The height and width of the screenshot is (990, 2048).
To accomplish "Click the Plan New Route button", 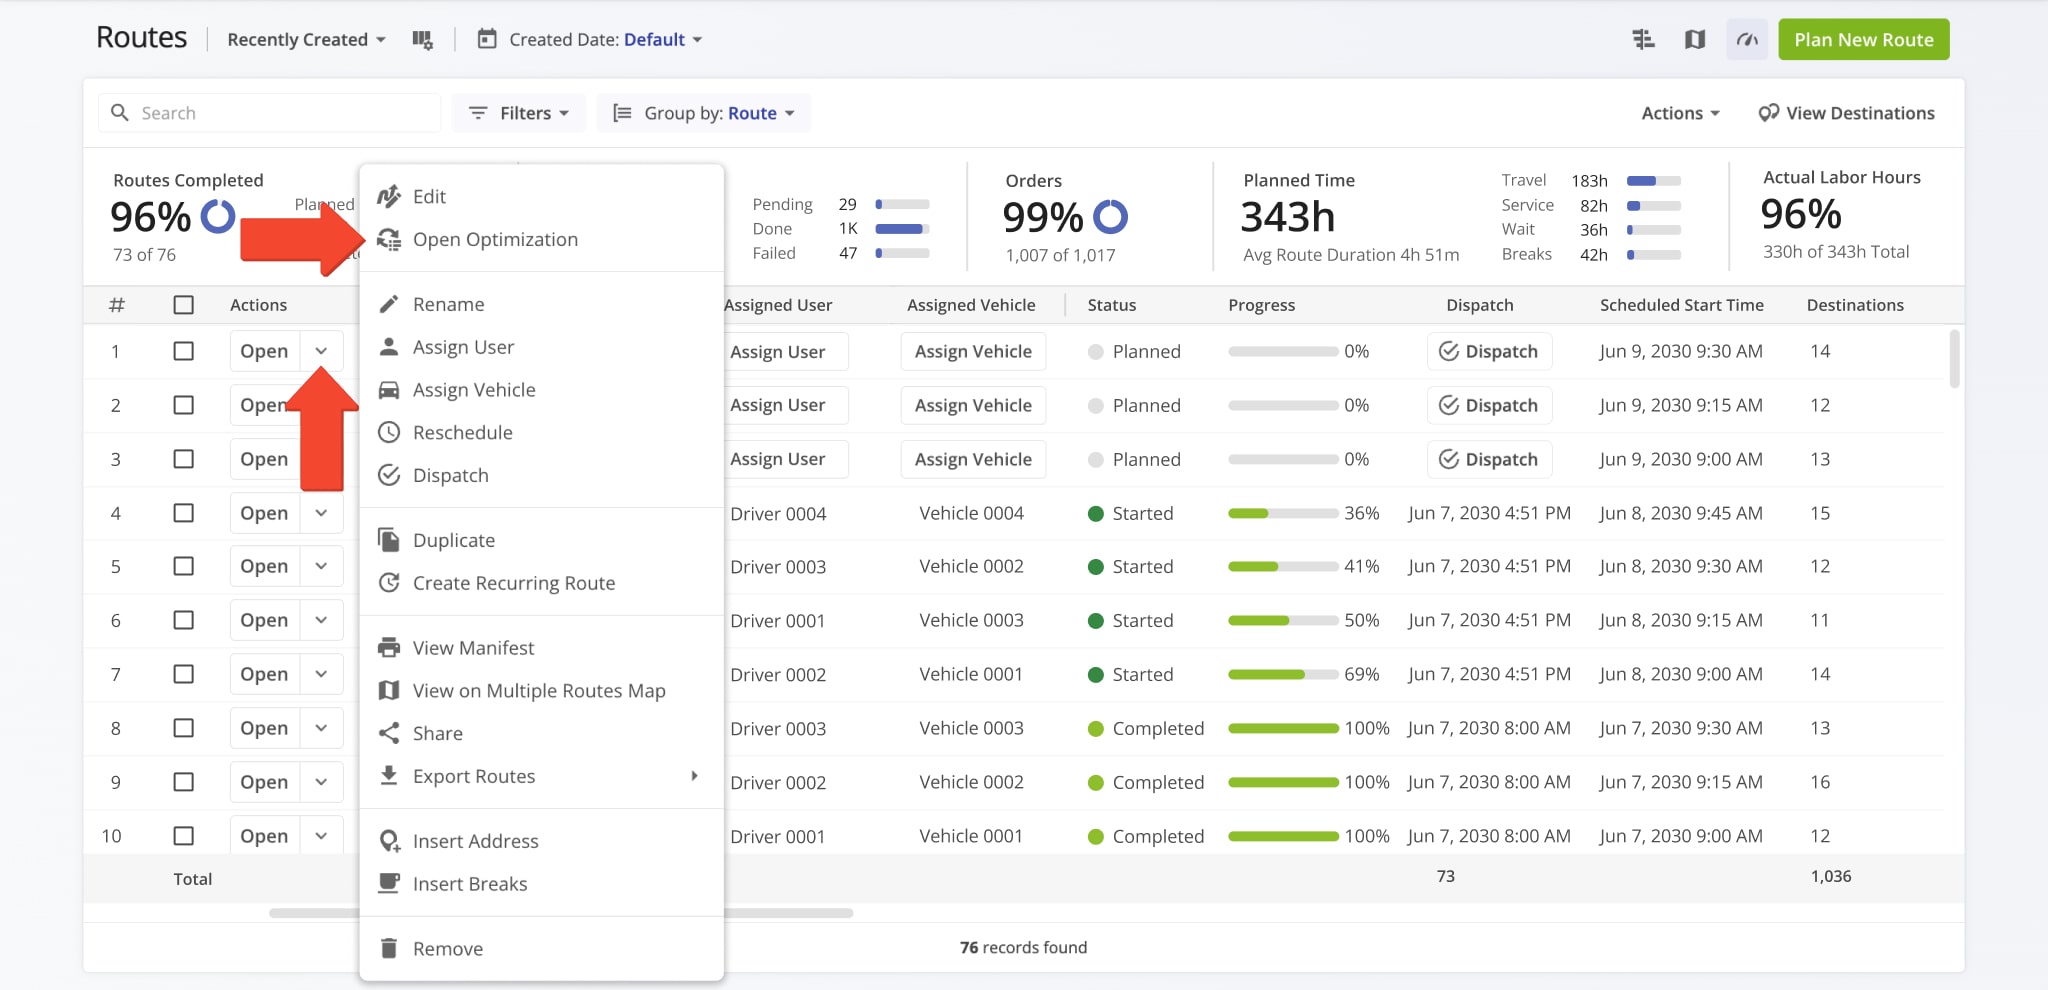I will tap(1863, 39).
